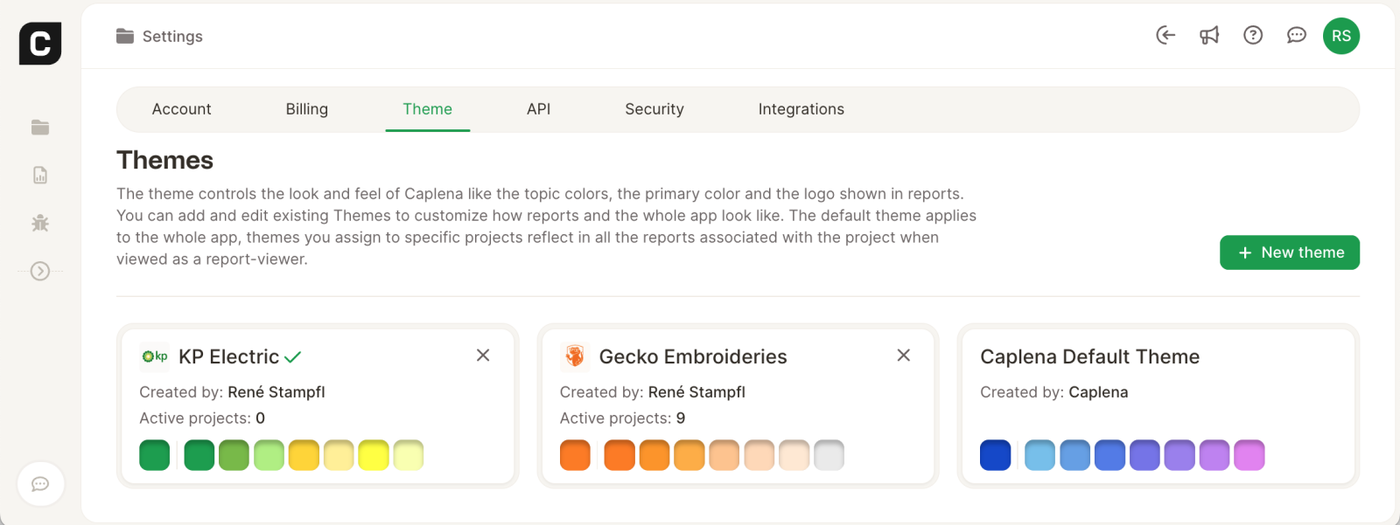This screenshot has width=1400, height=525.
Task: Click Caplena Default dark blue primary swatch
Action: [995, 455]
